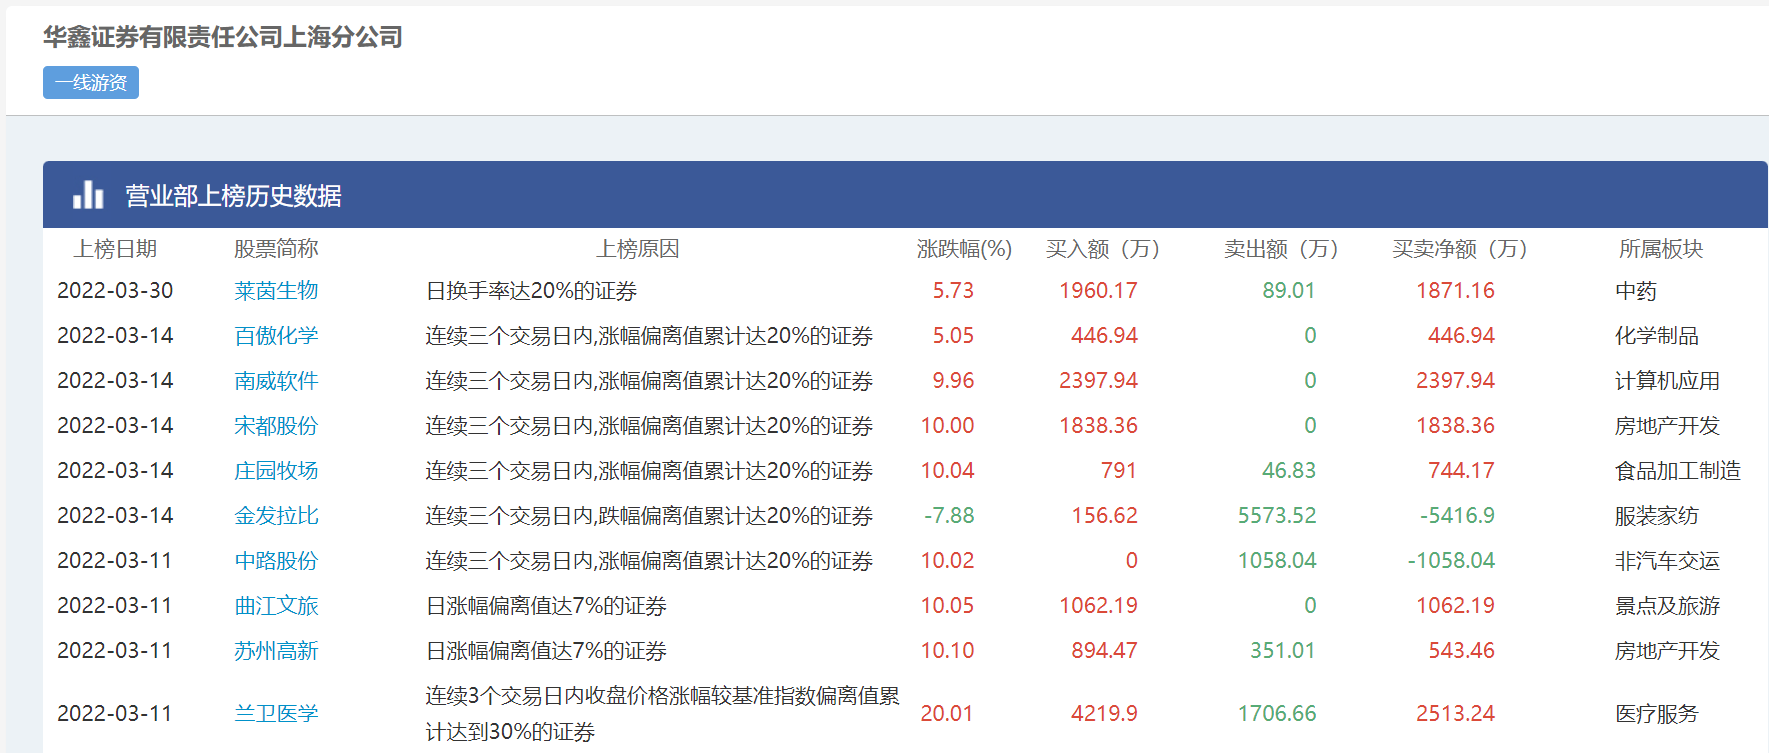Click the change value 9.96
Viewport: 1769px width, 753px height.
(953, 381)
